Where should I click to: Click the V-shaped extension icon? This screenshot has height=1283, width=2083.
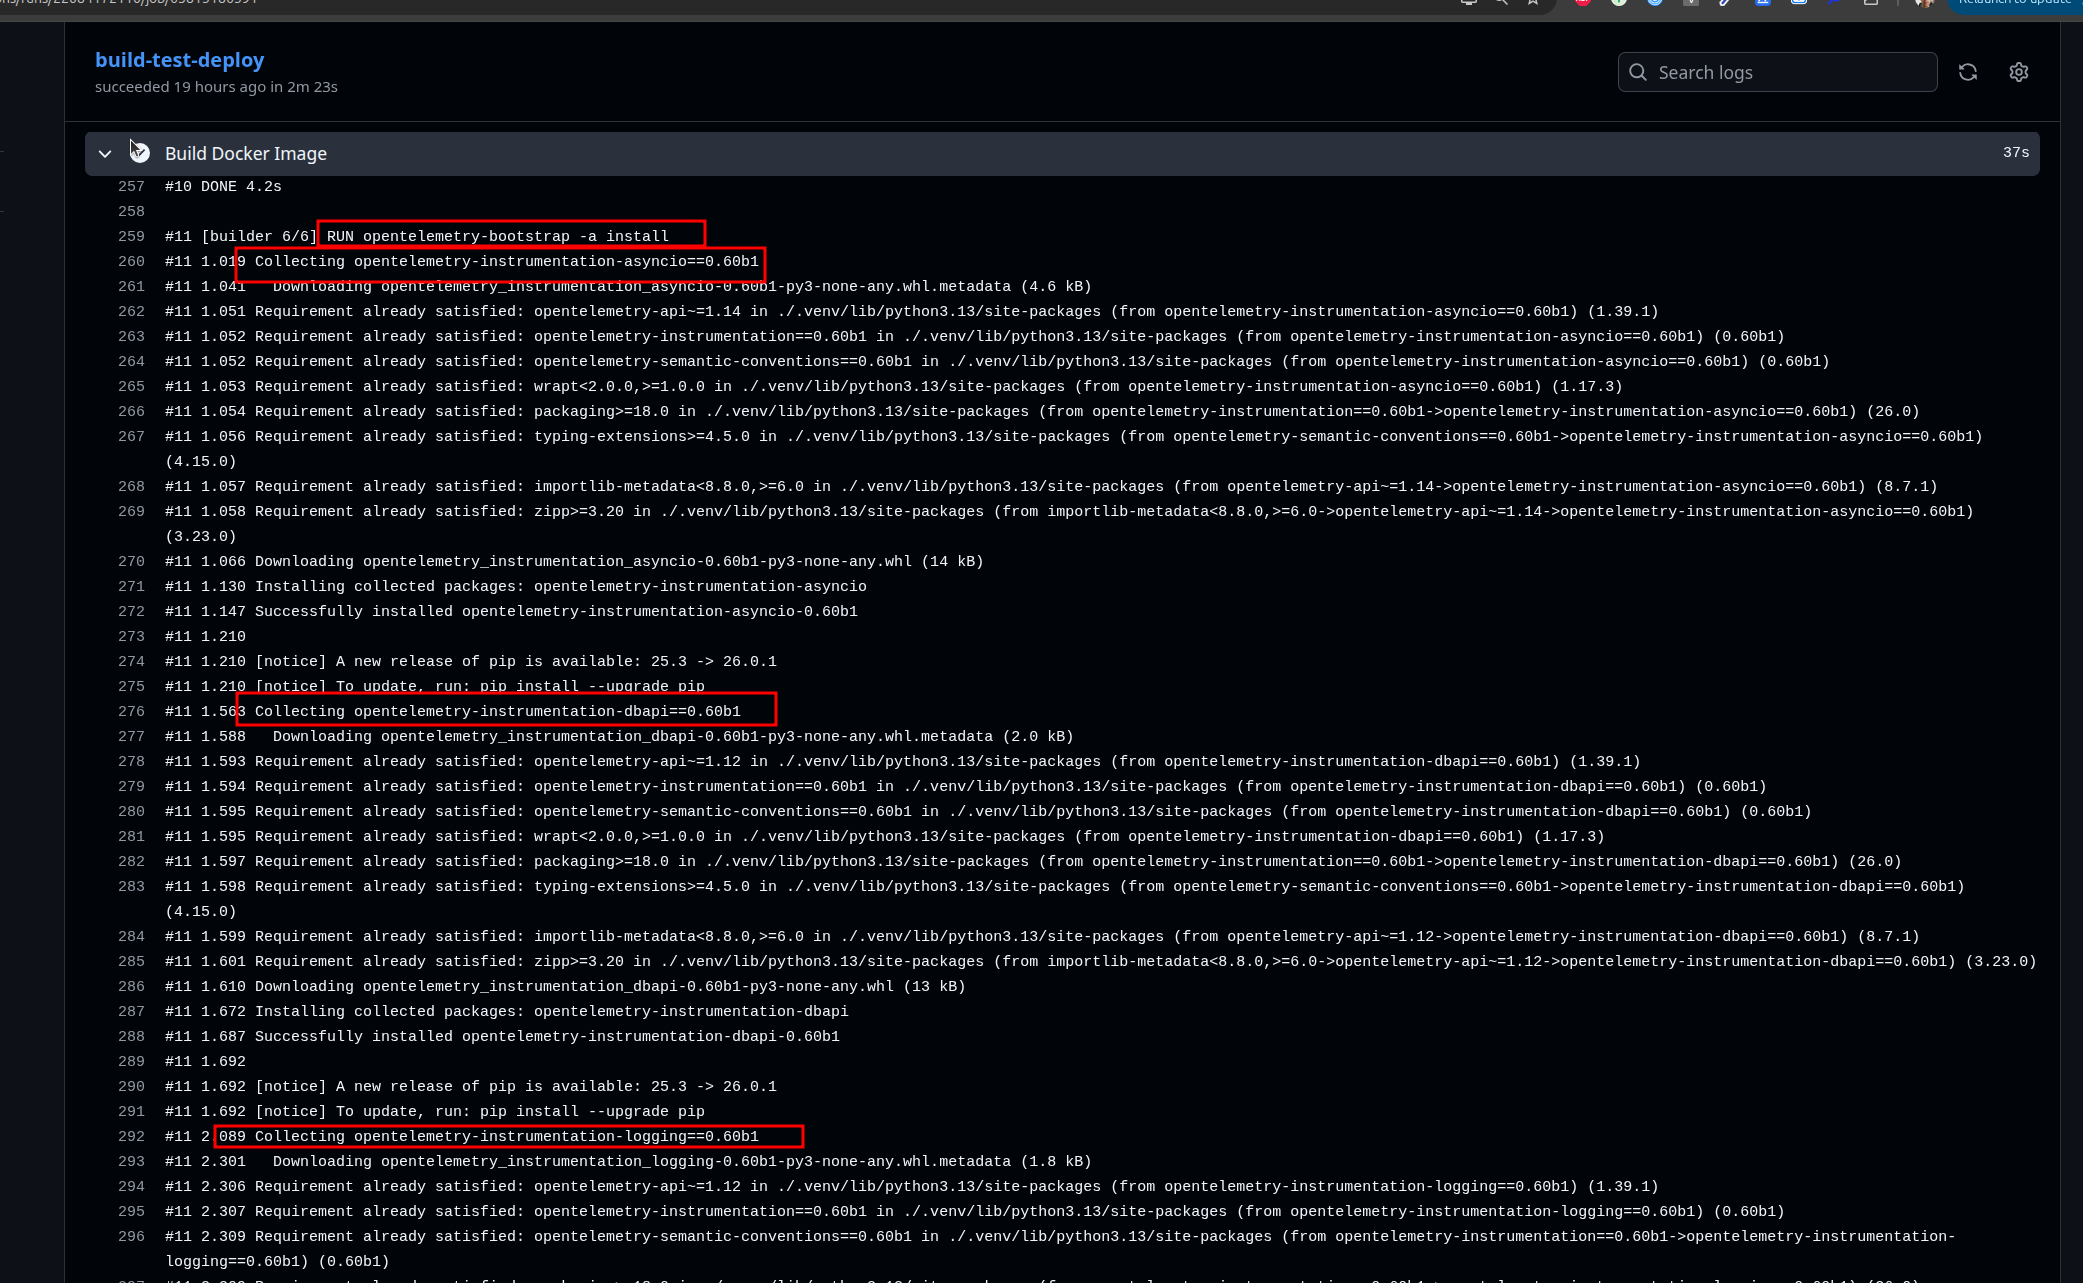1689,4
